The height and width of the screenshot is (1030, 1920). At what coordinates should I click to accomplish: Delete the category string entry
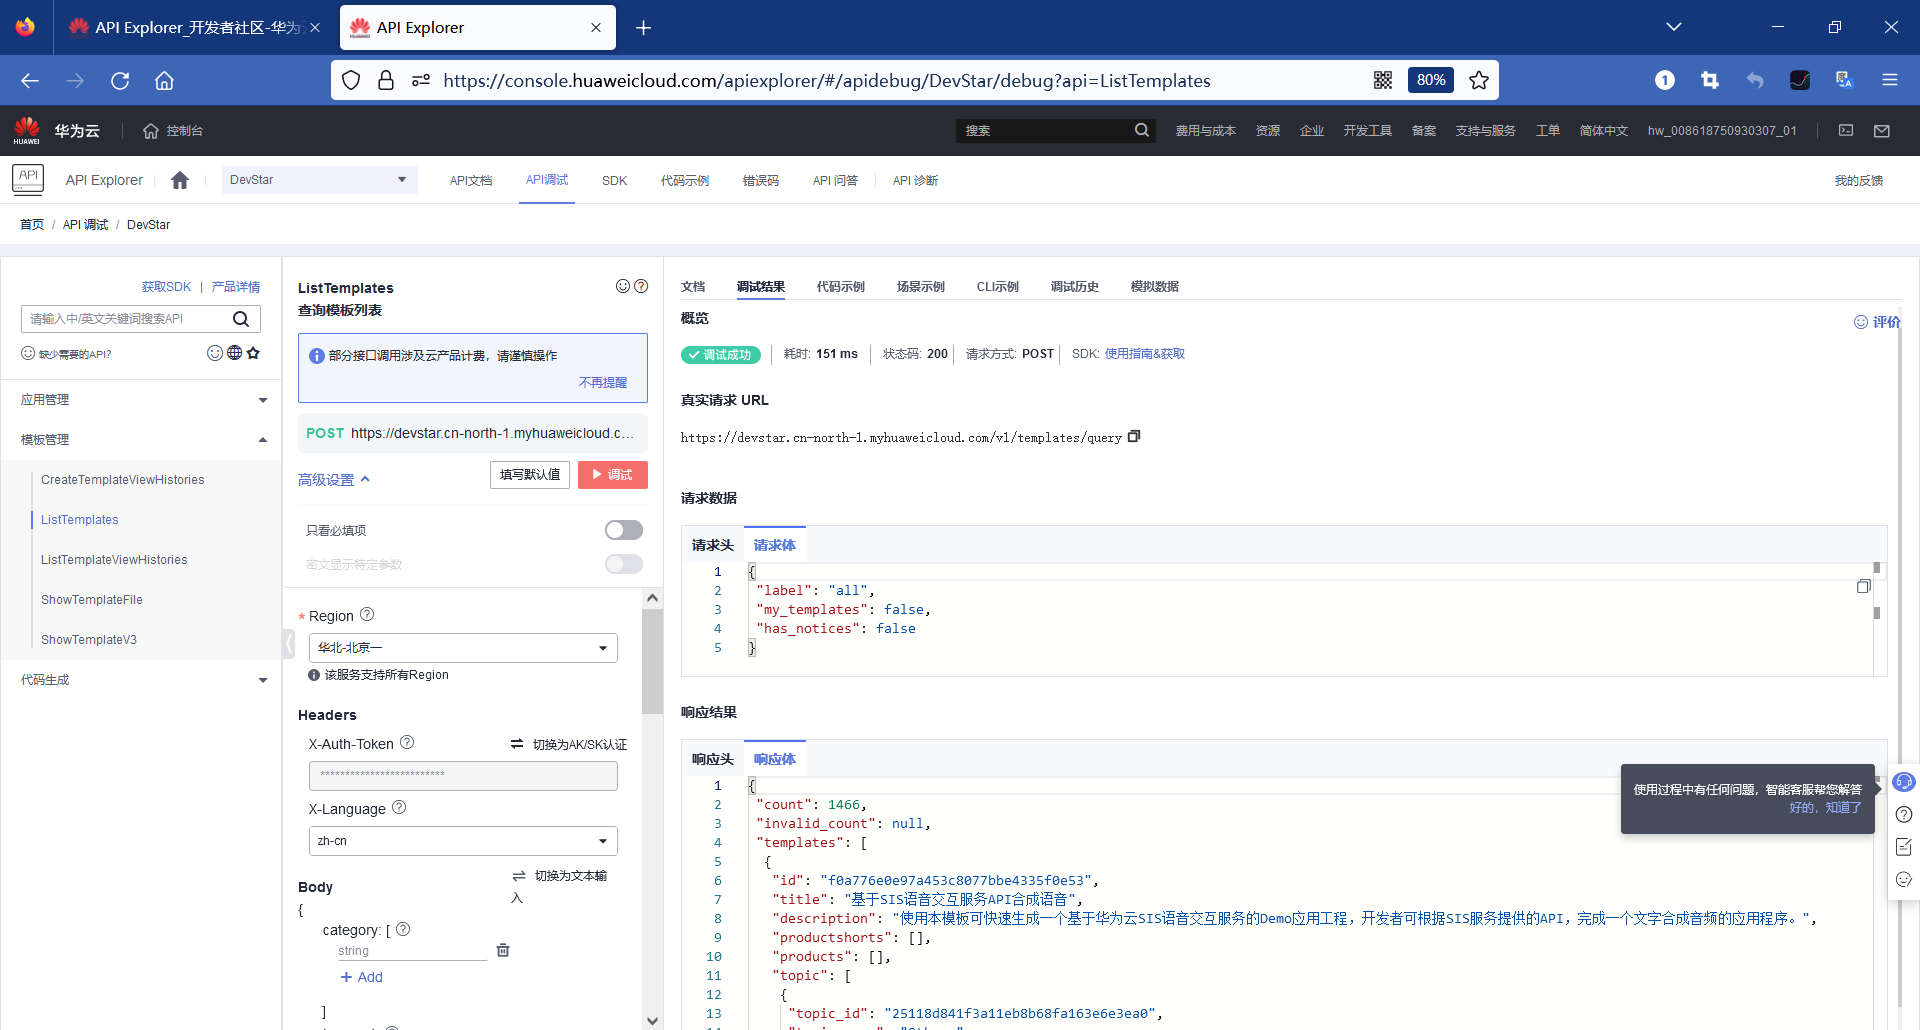point(503,950)
